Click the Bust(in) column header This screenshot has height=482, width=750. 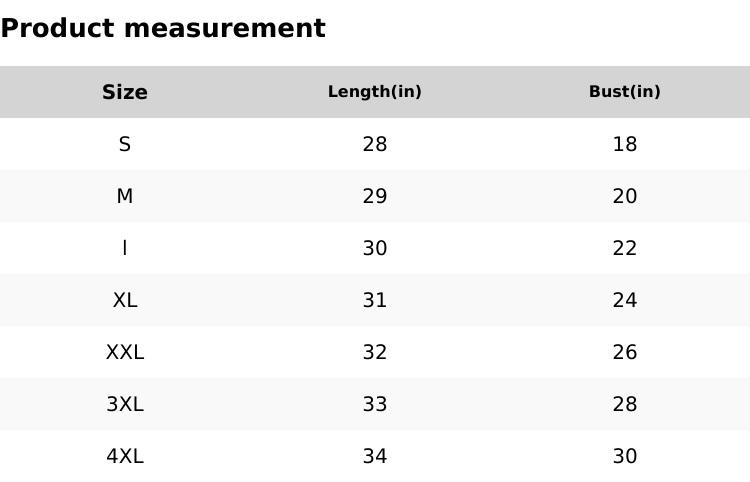tap(625, 92)
